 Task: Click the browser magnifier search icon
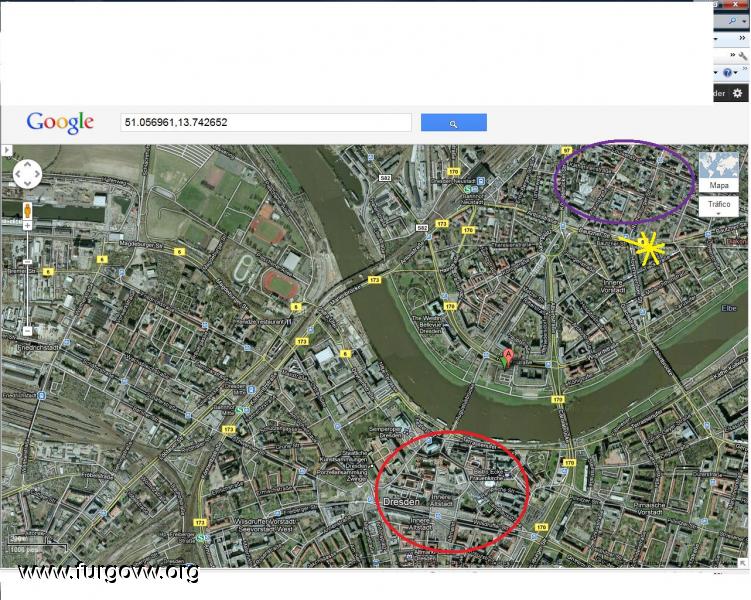coord(732,20)
